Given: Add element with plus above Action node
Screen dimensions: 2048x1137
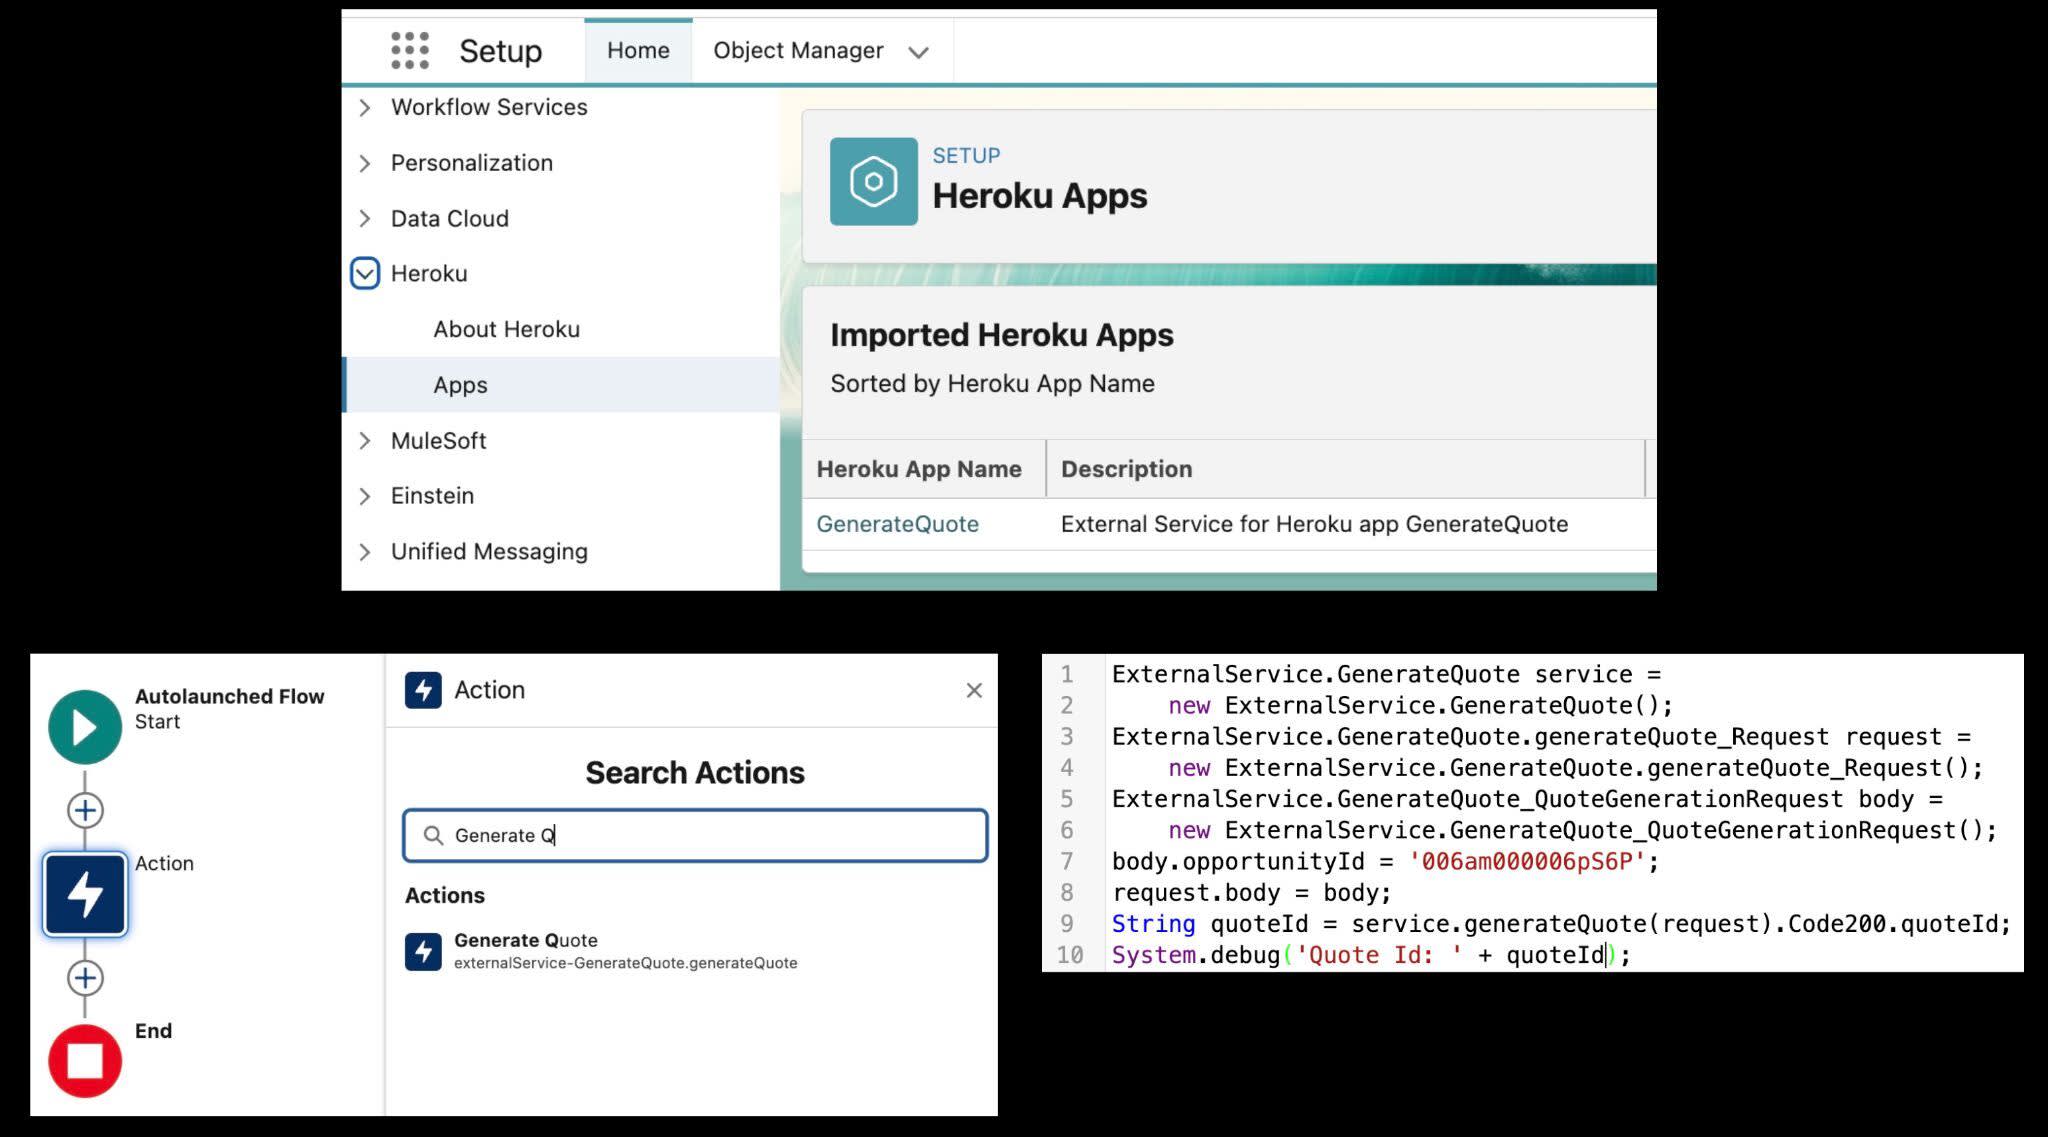Looking at the screenshot, I should [x=85, y=810].
